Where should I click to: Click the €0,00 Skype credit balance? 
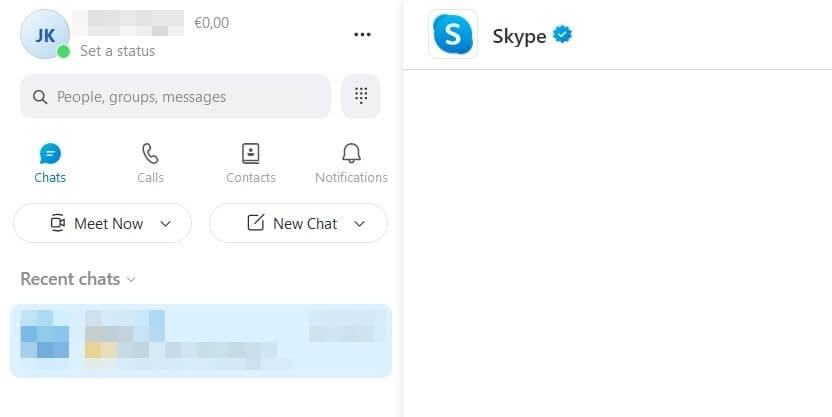212,23
